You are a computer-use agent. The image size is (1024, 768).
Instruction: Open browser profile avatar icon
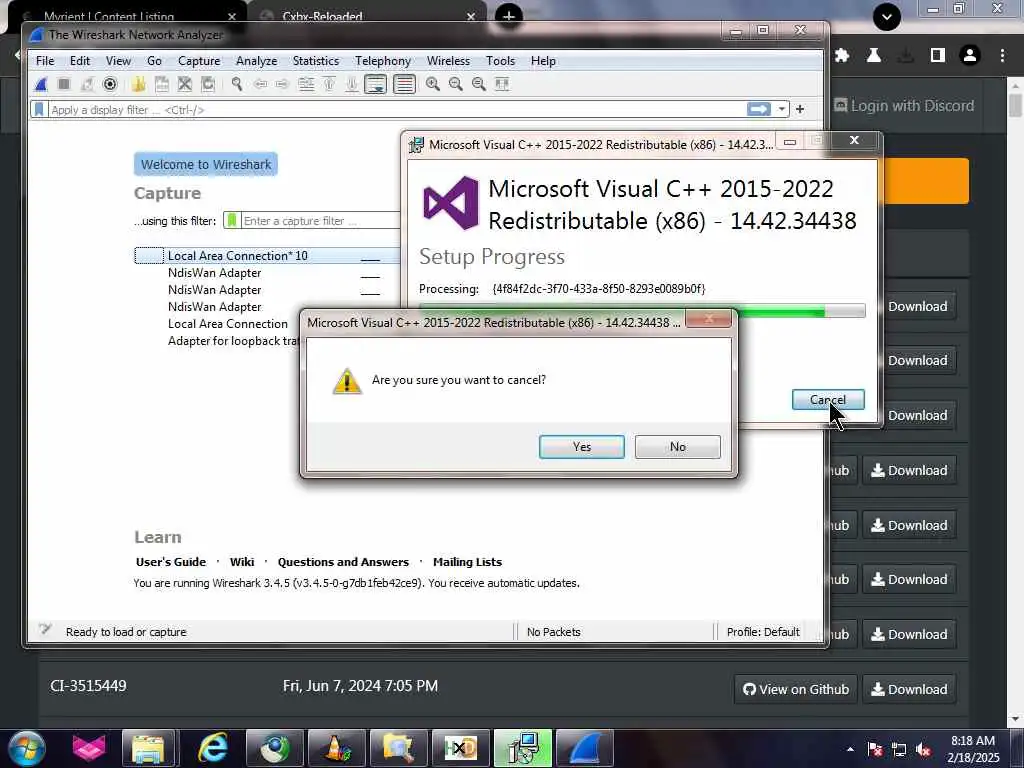pyautogui.click(x=970, y=56)
